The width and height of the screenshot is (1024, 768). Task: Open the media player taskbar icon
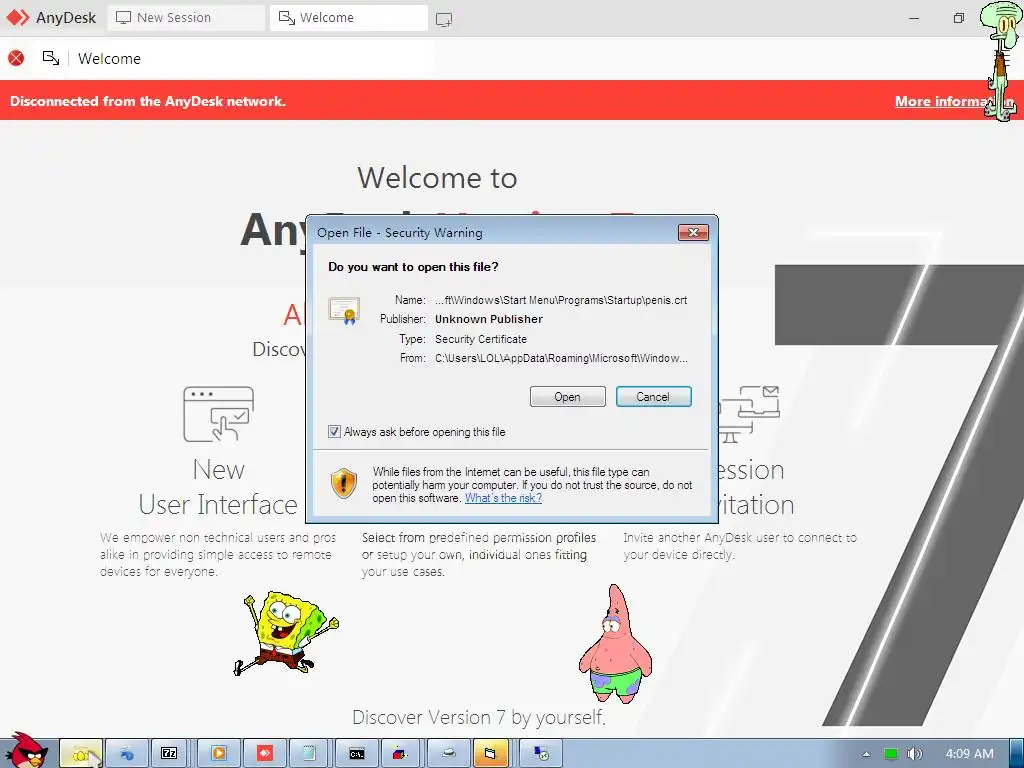coord(219,754)
